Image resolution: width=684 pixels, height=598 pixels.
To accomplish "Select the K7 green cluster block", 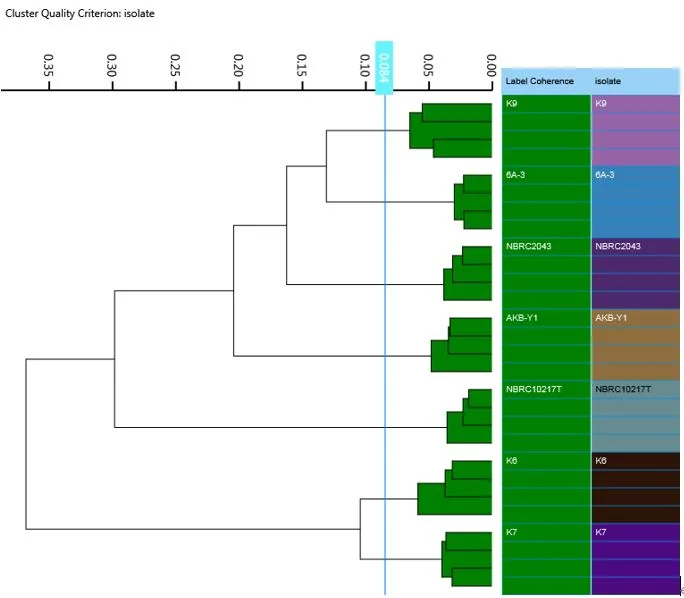I will point(467,559).
